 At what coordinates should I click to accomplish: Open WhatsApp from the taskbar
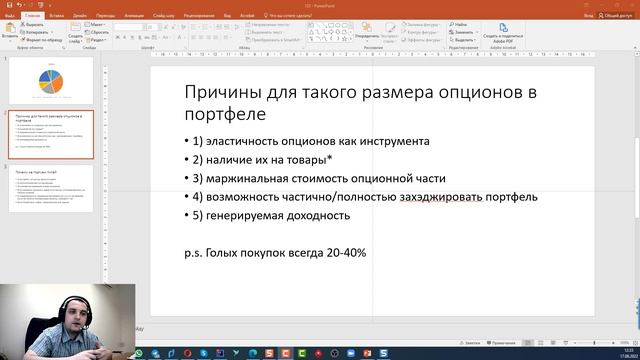(139, 353)
